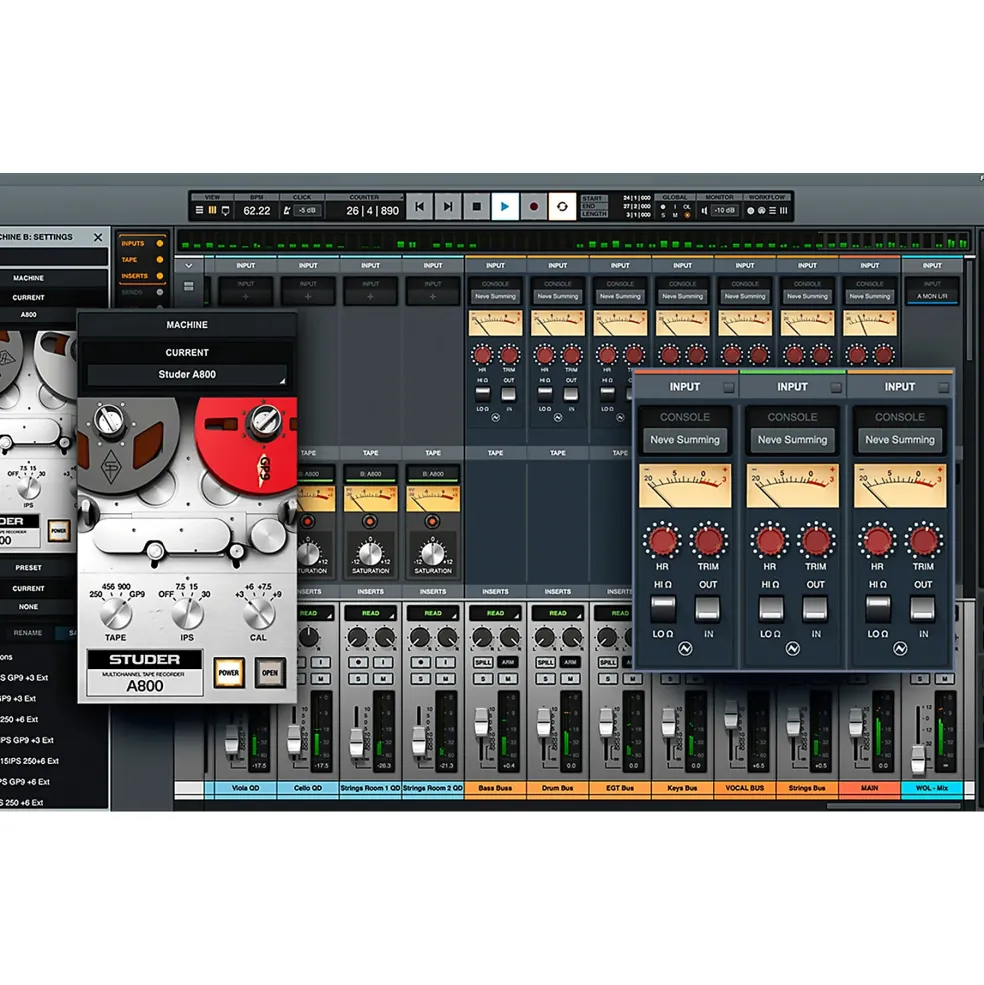Viewport: 984px width, 985px height.
Task: Toggle TAPE row visibility in mixer
Action: [160, 259]
